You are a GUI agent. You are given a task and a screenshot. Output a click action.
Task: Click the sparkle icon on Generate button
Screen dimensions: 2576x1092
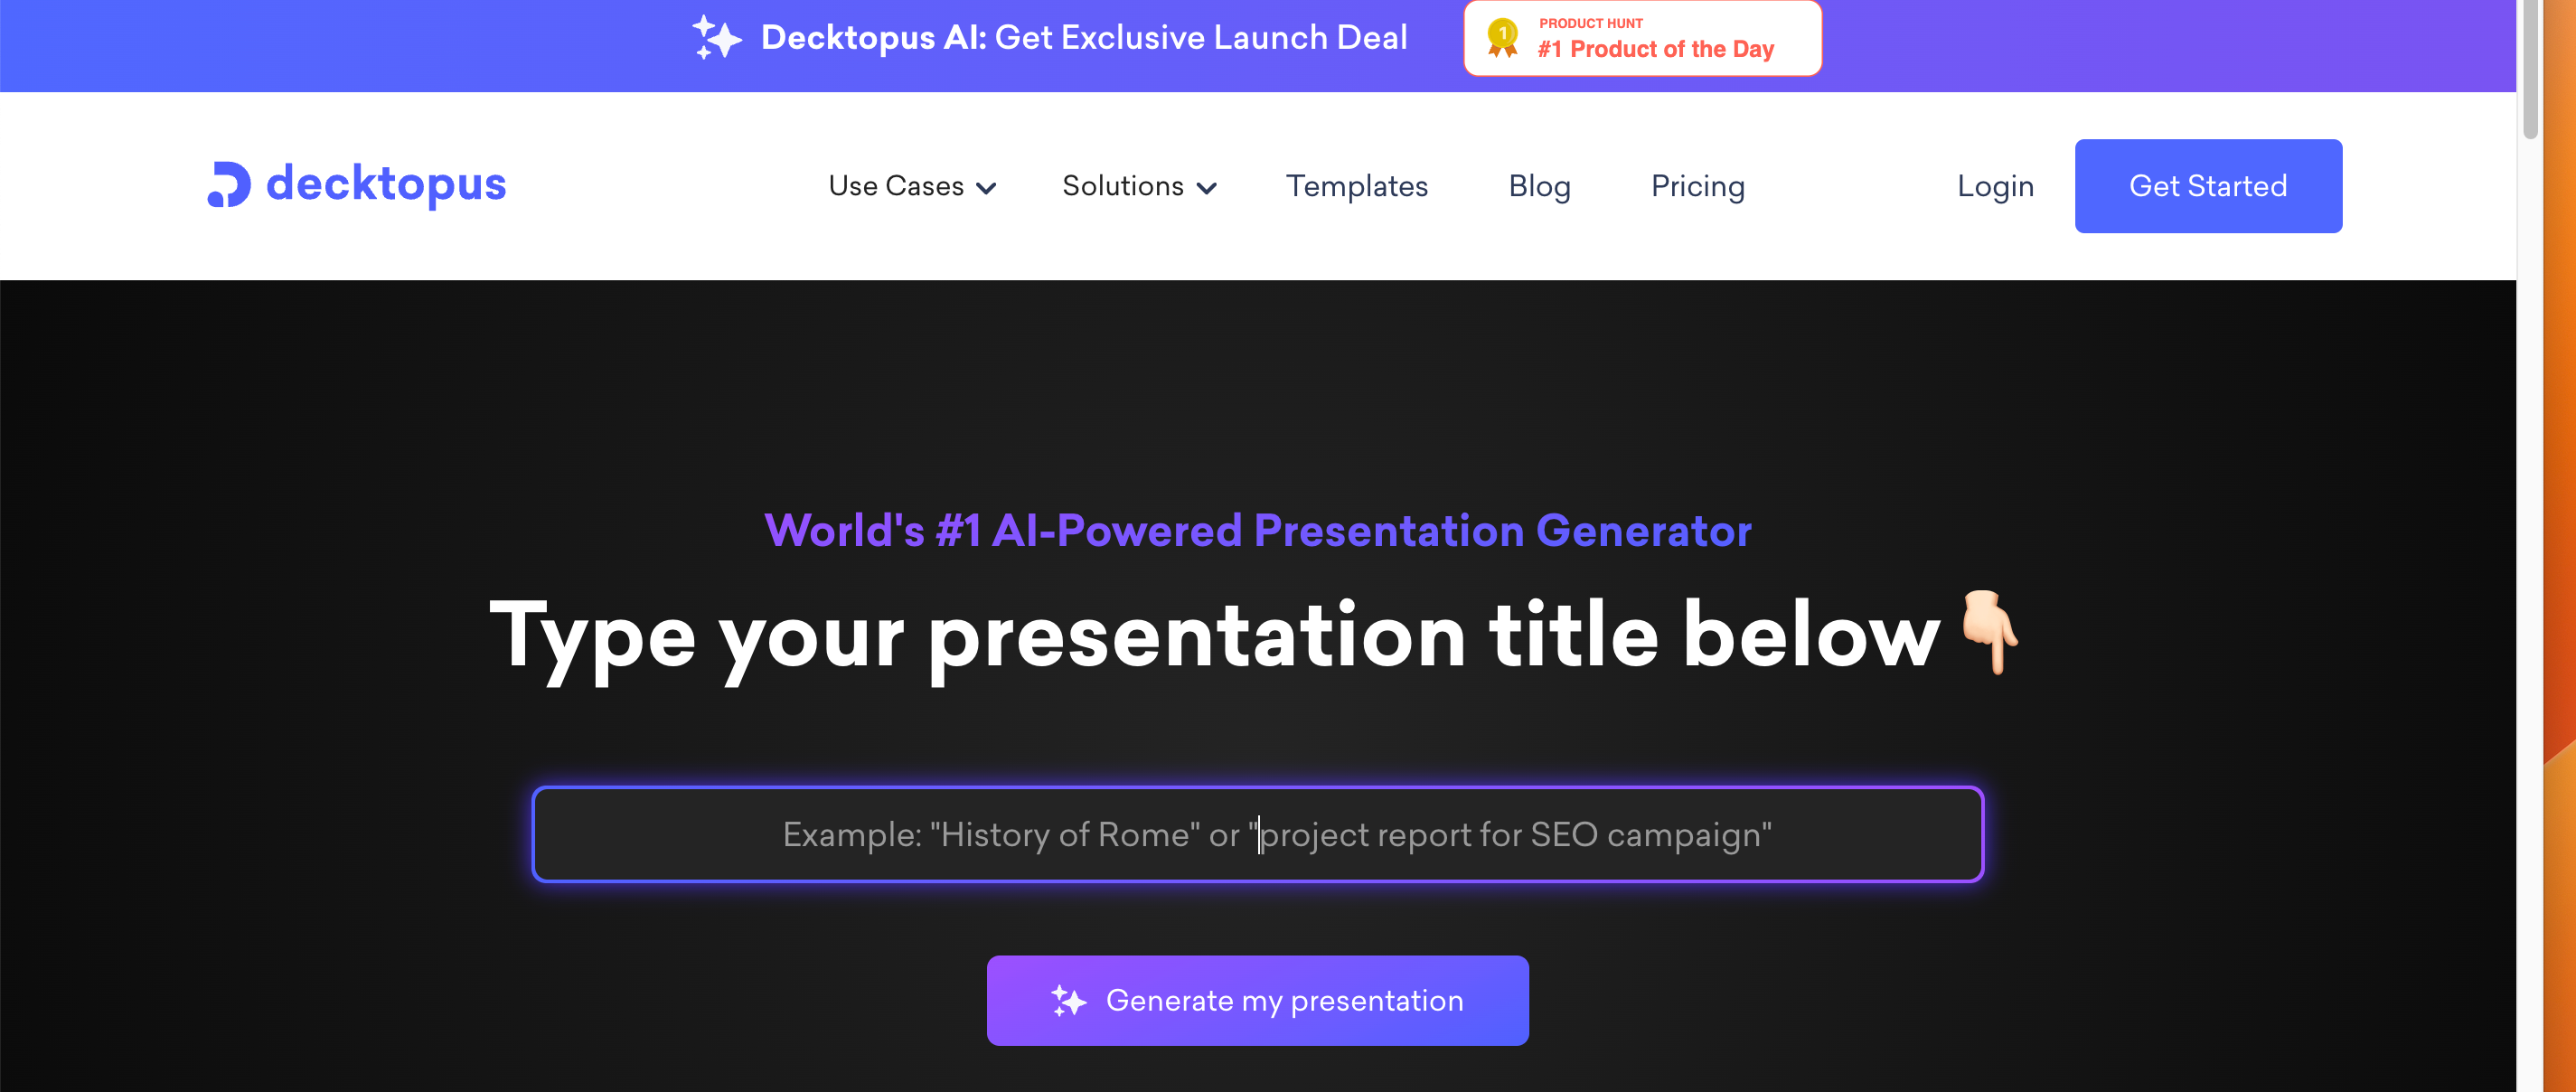point(1067,1002)
